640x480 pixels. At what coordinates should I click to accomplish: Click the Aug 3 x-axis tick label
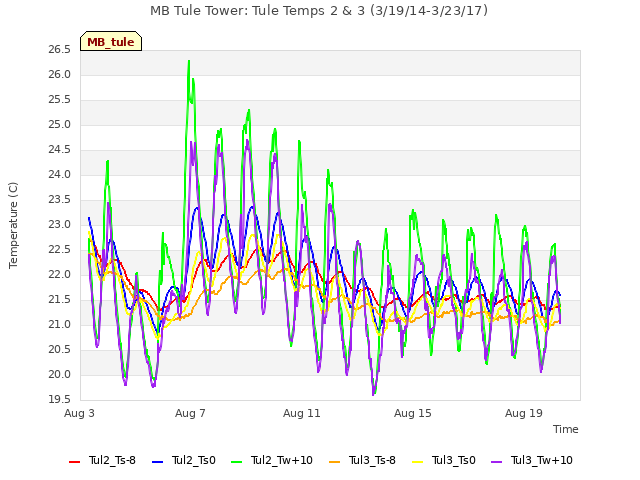coord(79,413)
